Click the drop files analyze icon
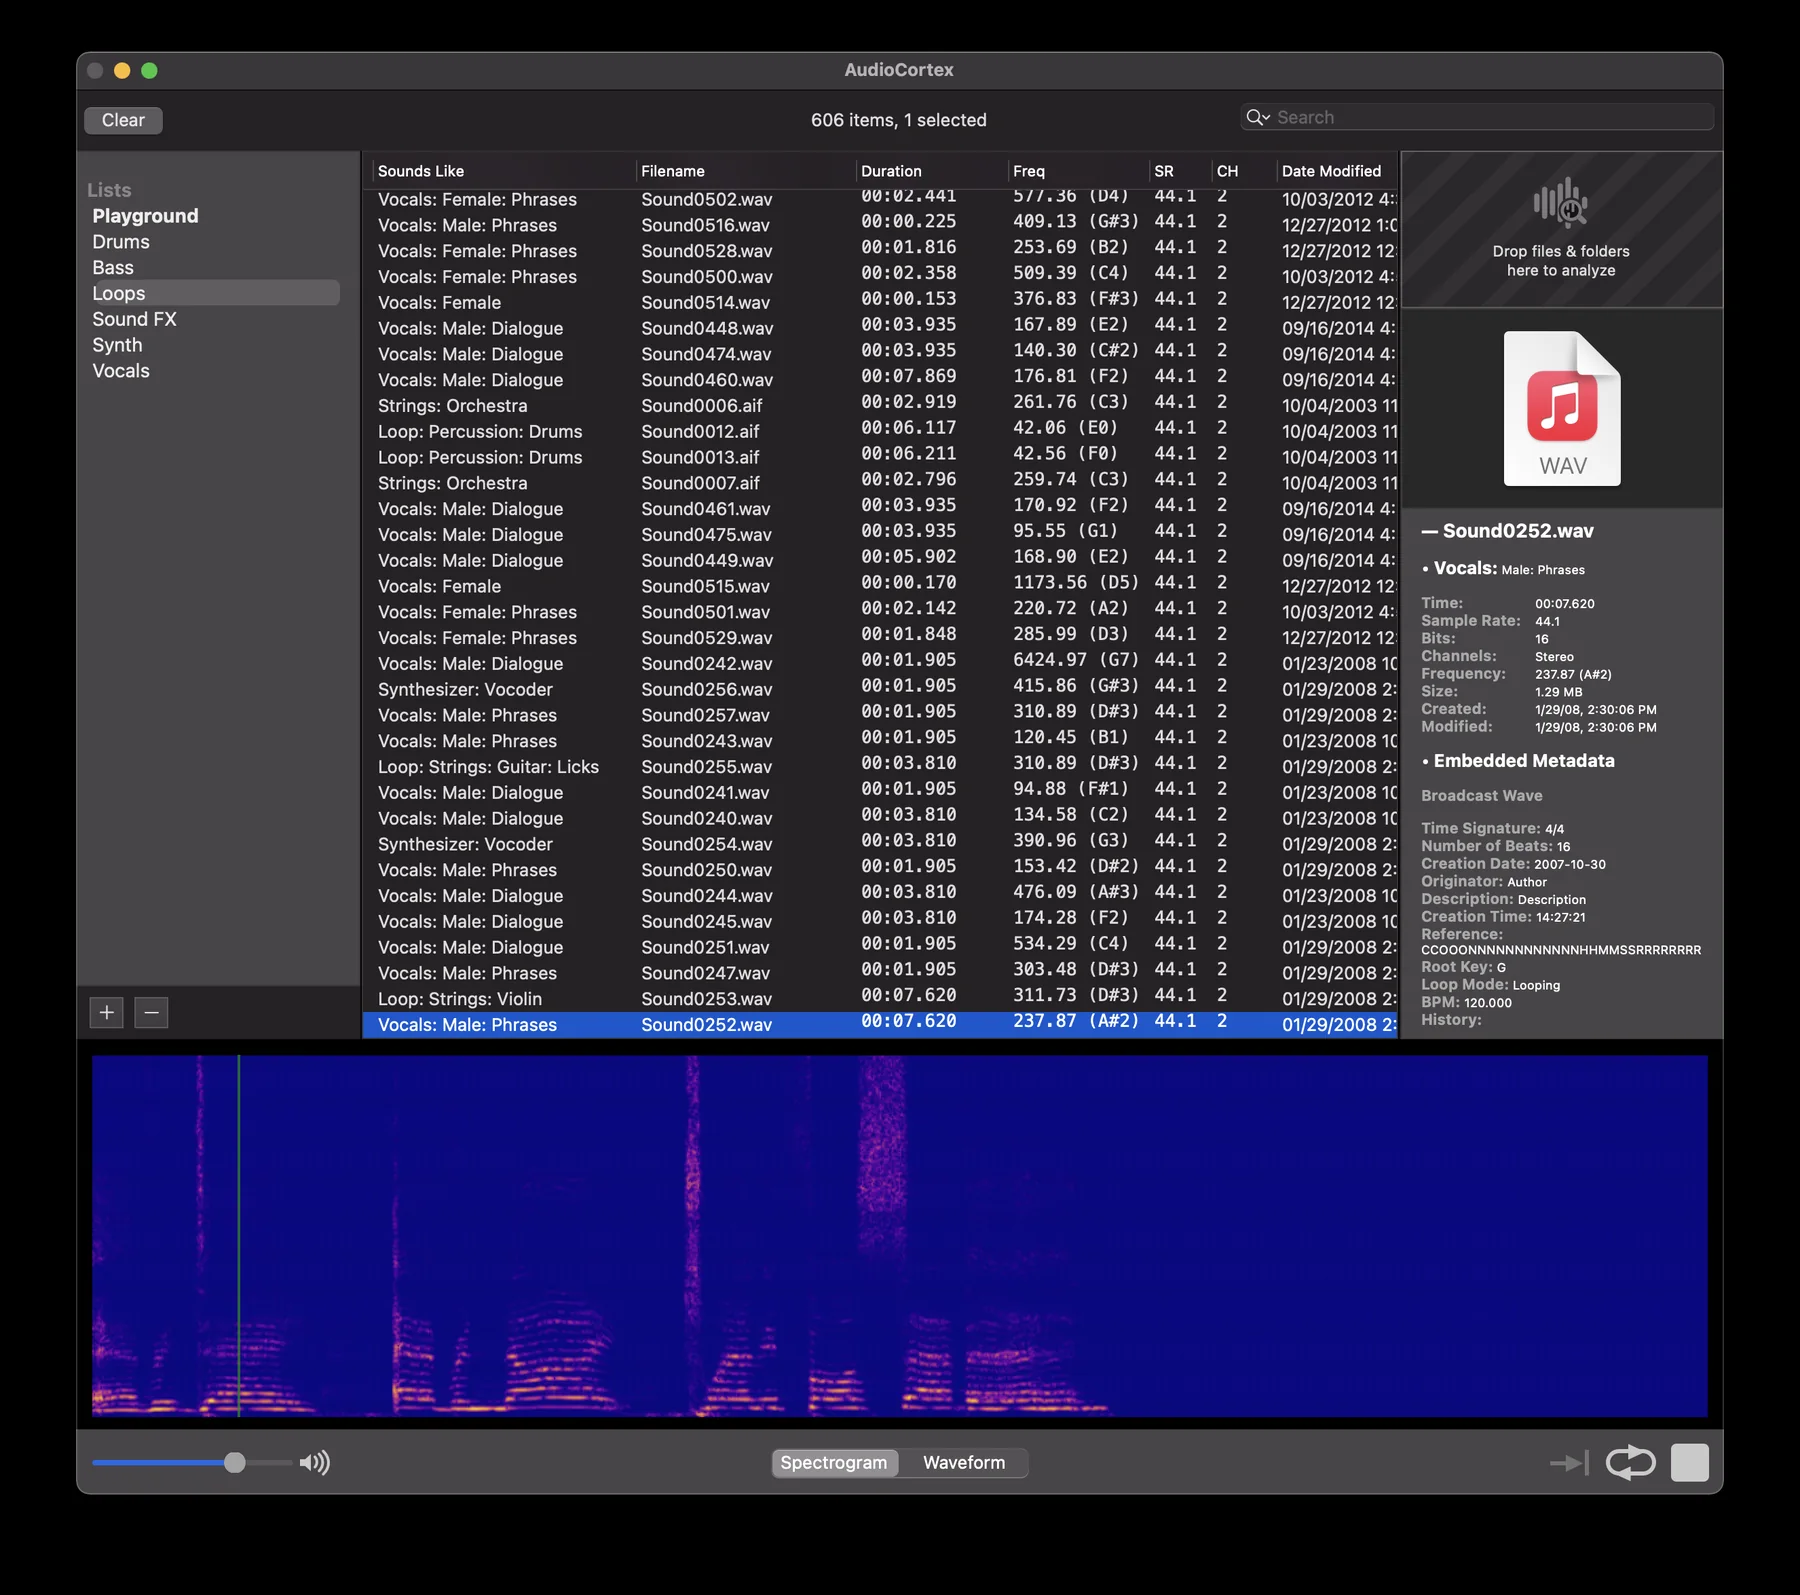The width and height of the screenshot is (1800, 1595). tap(1561, 204)
